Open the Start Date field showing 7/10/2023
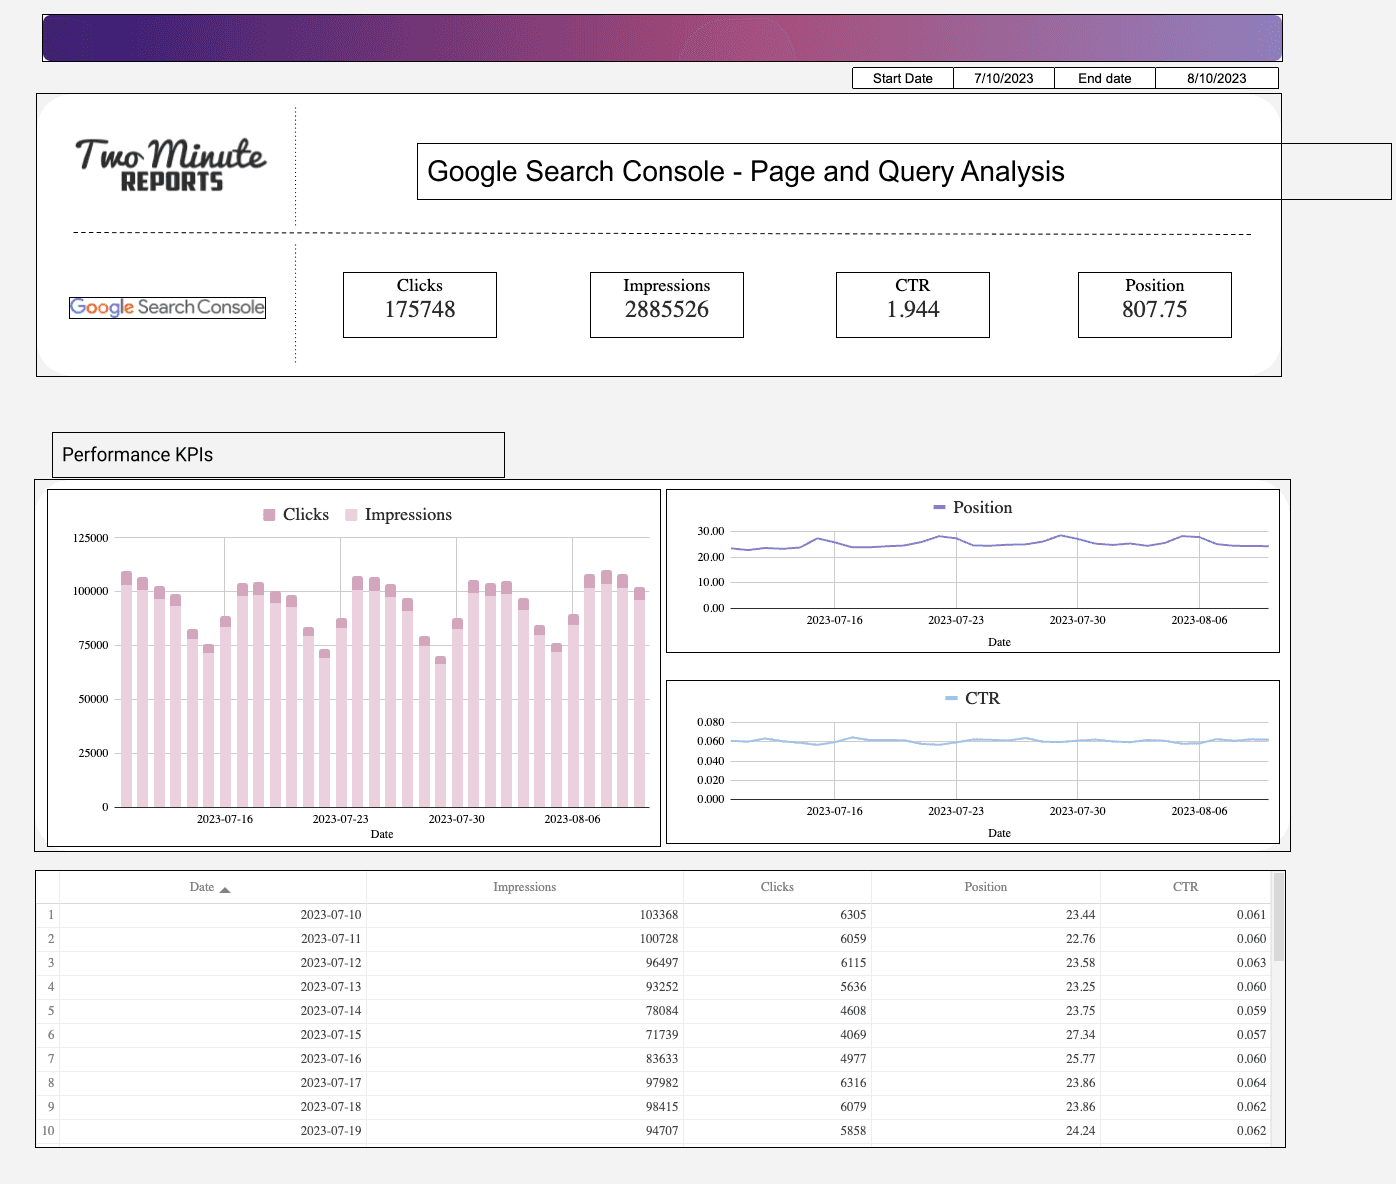 1003,77
